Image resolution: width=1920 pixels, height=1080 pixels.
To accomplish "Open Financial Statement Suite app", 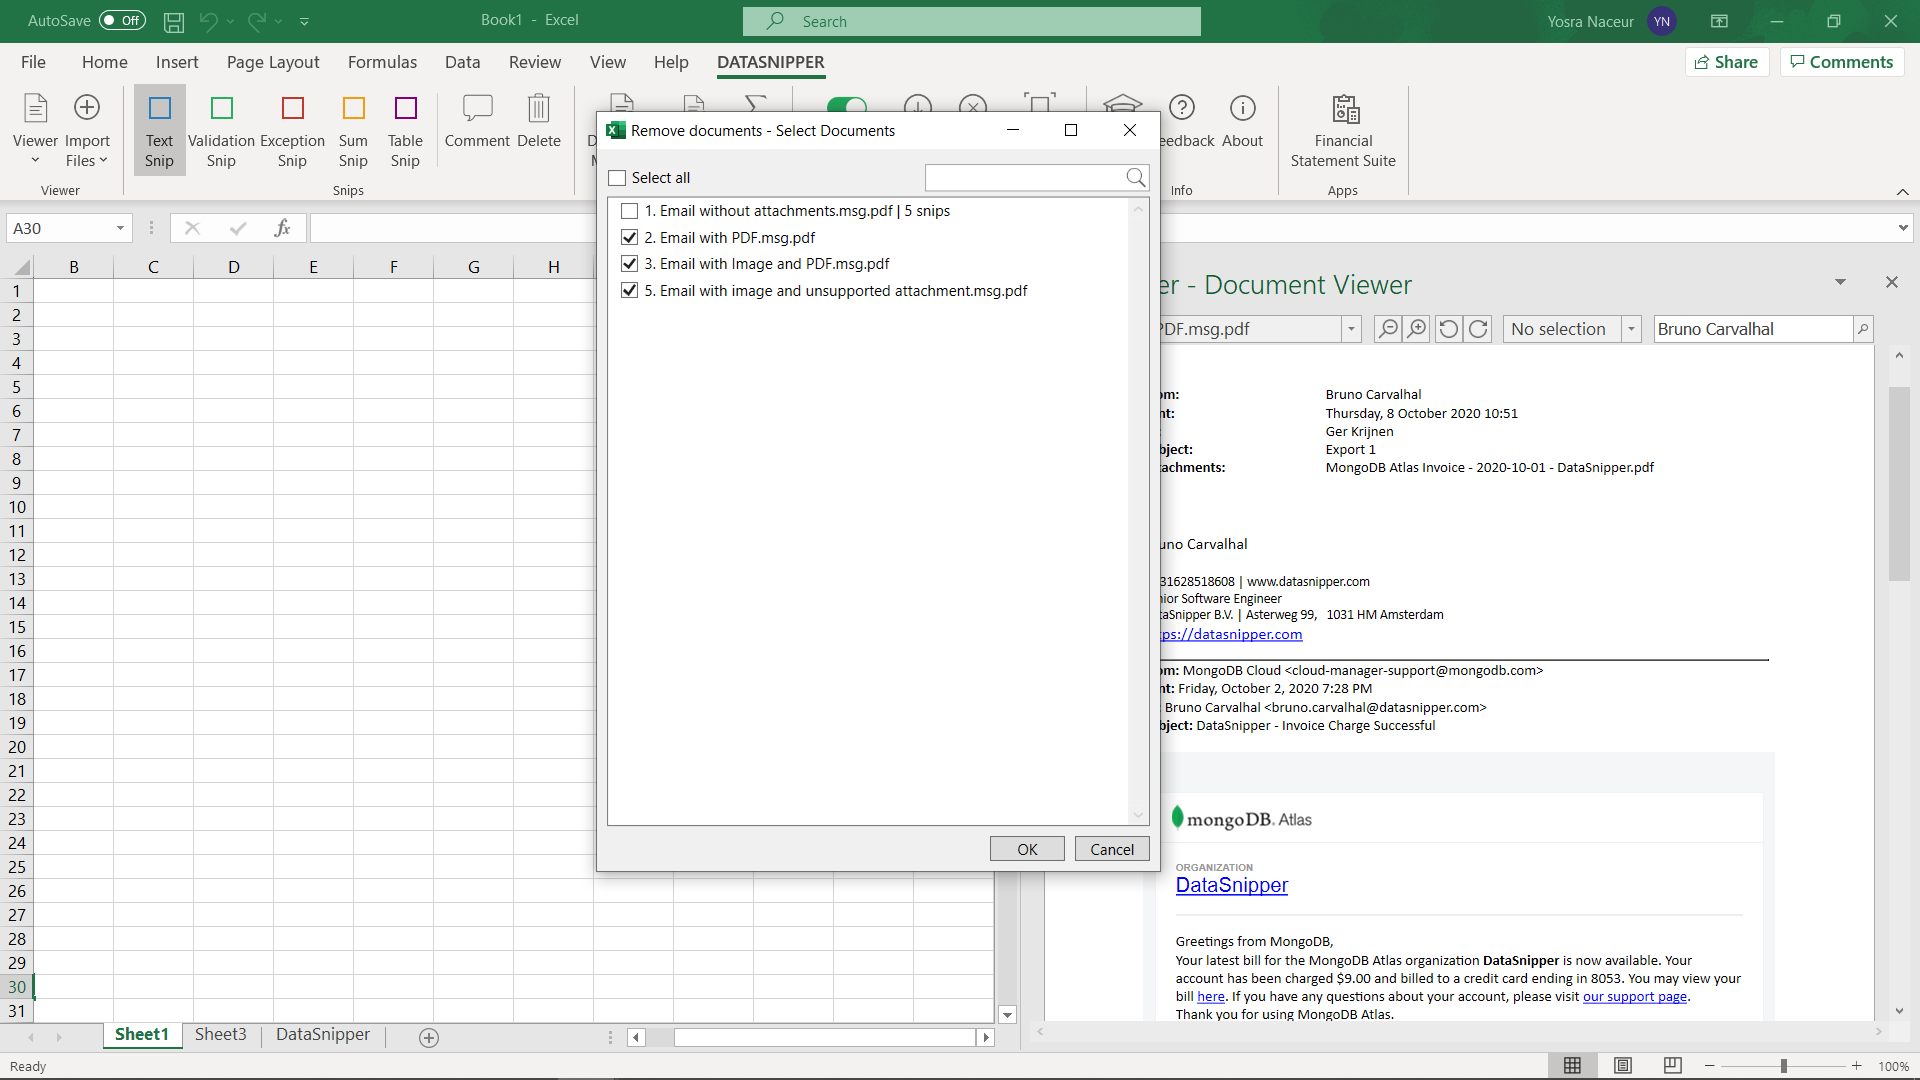I will (x=1343, y=131).
